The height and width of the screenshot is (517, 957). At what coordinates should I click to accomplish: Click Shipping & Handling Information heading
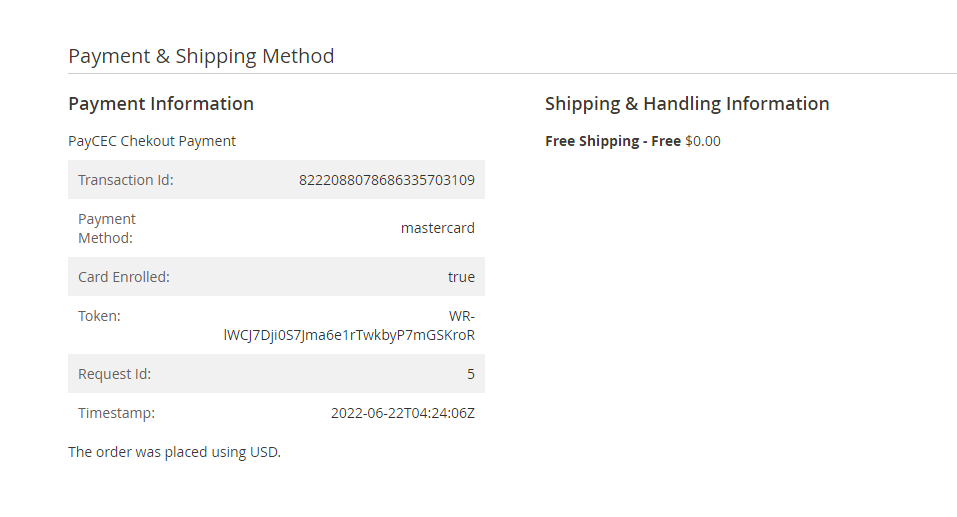687,104
